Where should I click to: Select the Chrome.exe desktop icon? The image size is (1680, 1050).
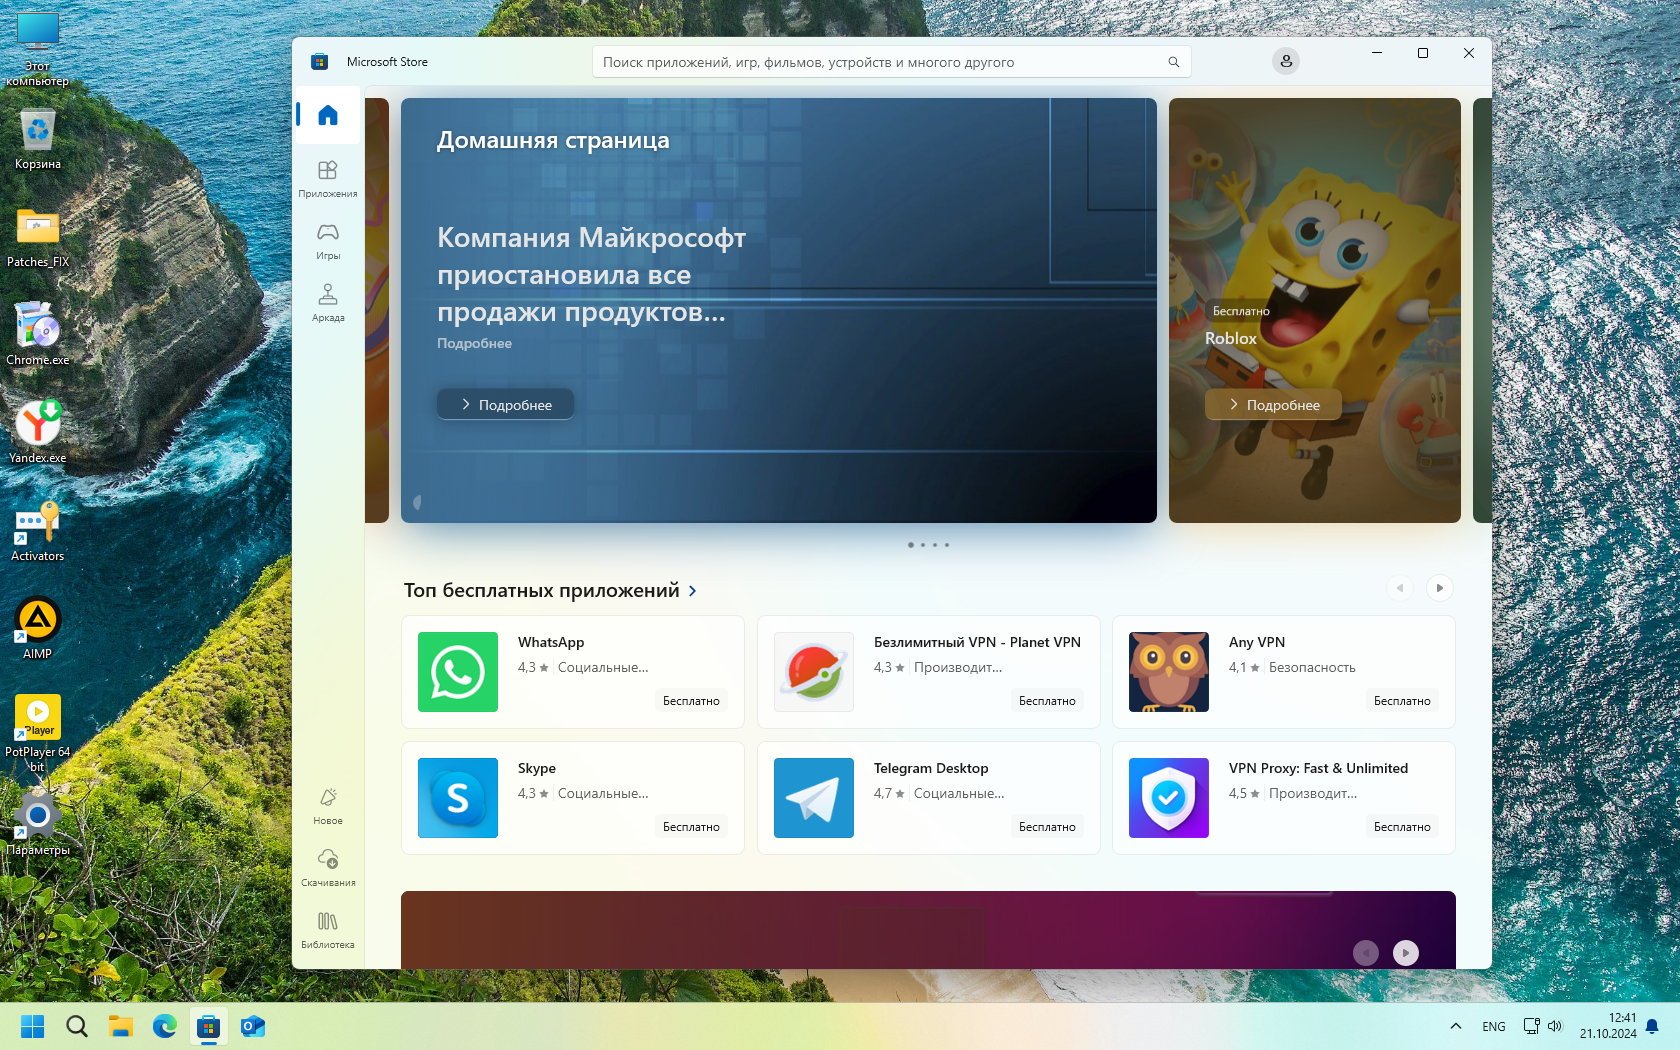coord(38,335)
